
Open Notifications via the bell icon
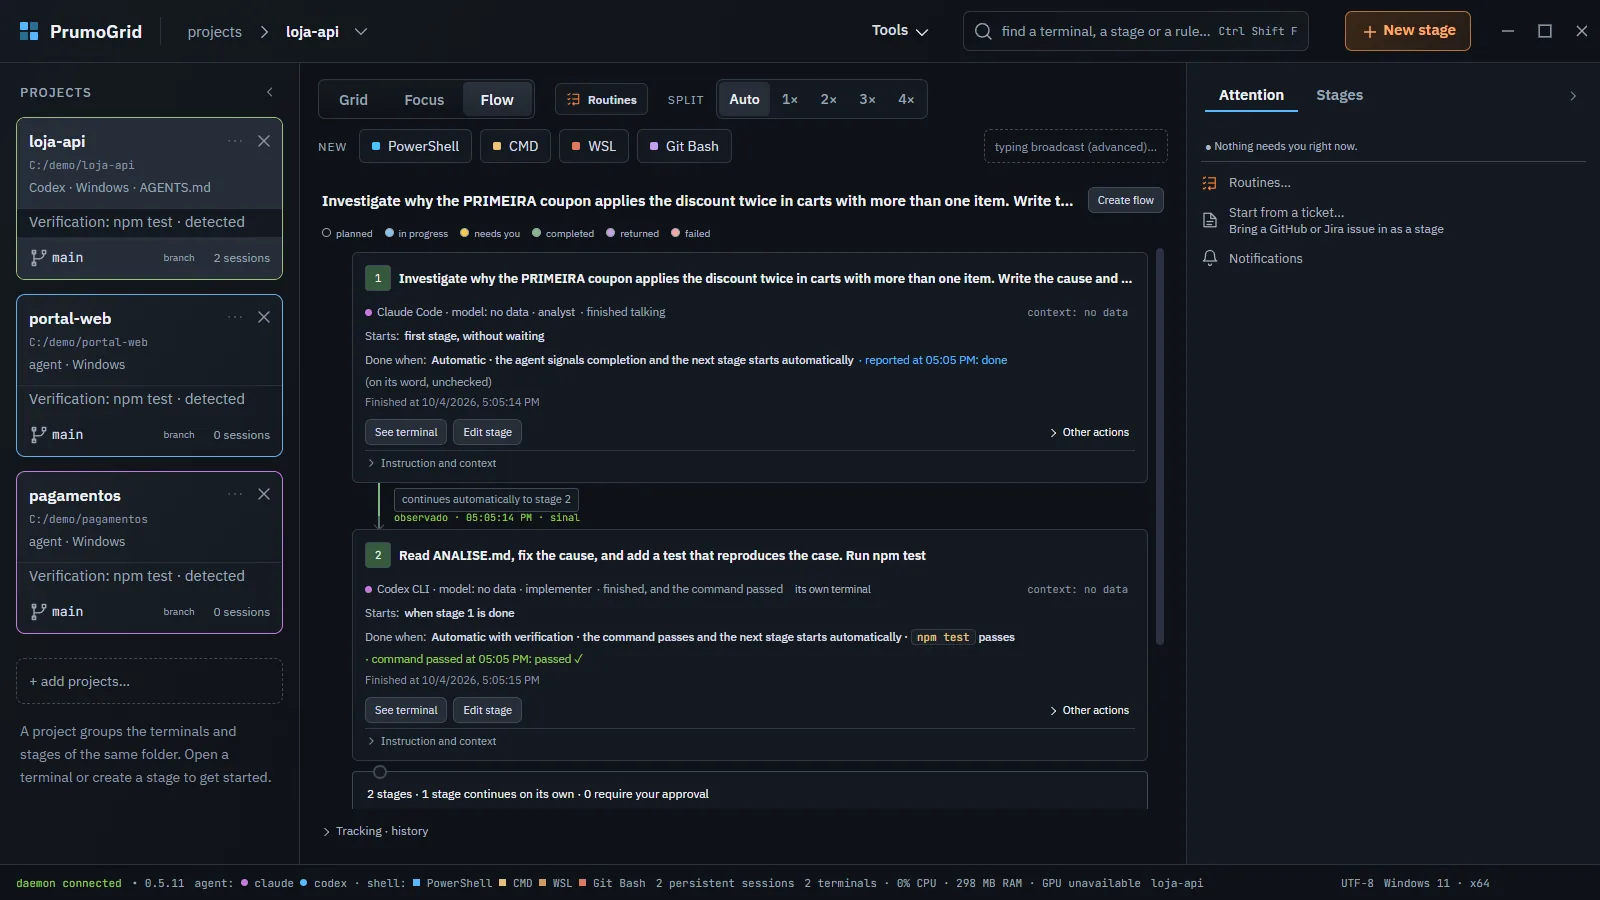(1209, 258)
